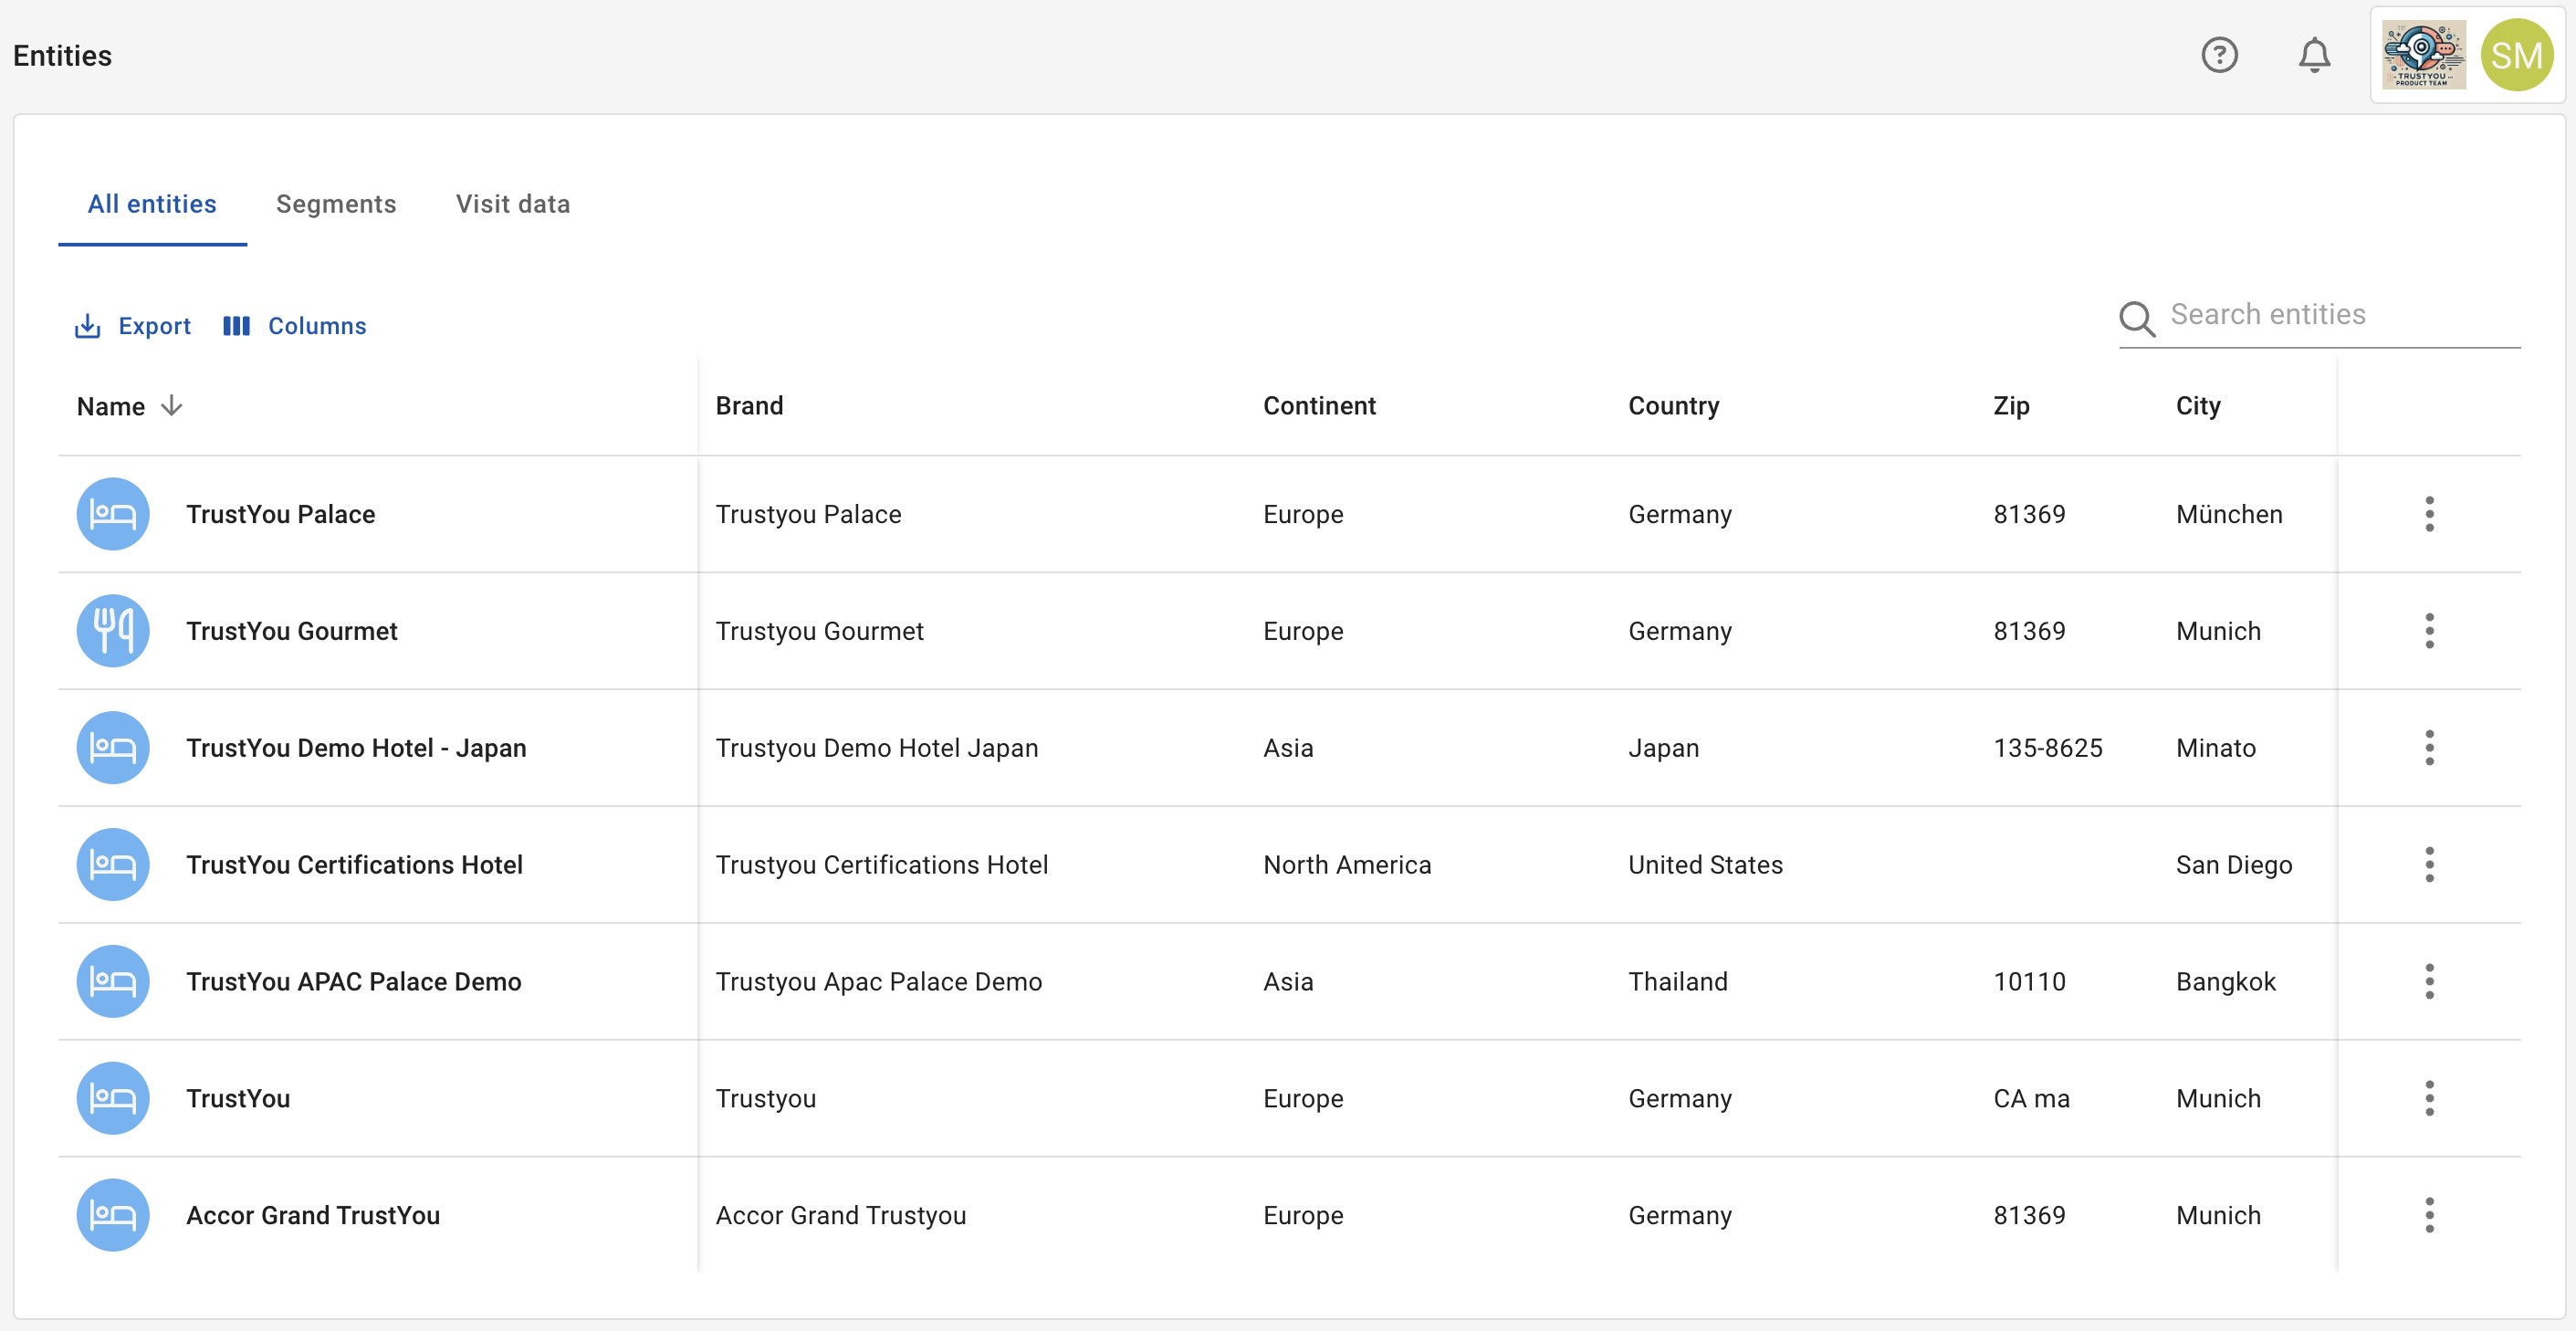This screenshot has width=2576, height=1331.
Task: Click the City column header
Action: [x=2198, y=406]
